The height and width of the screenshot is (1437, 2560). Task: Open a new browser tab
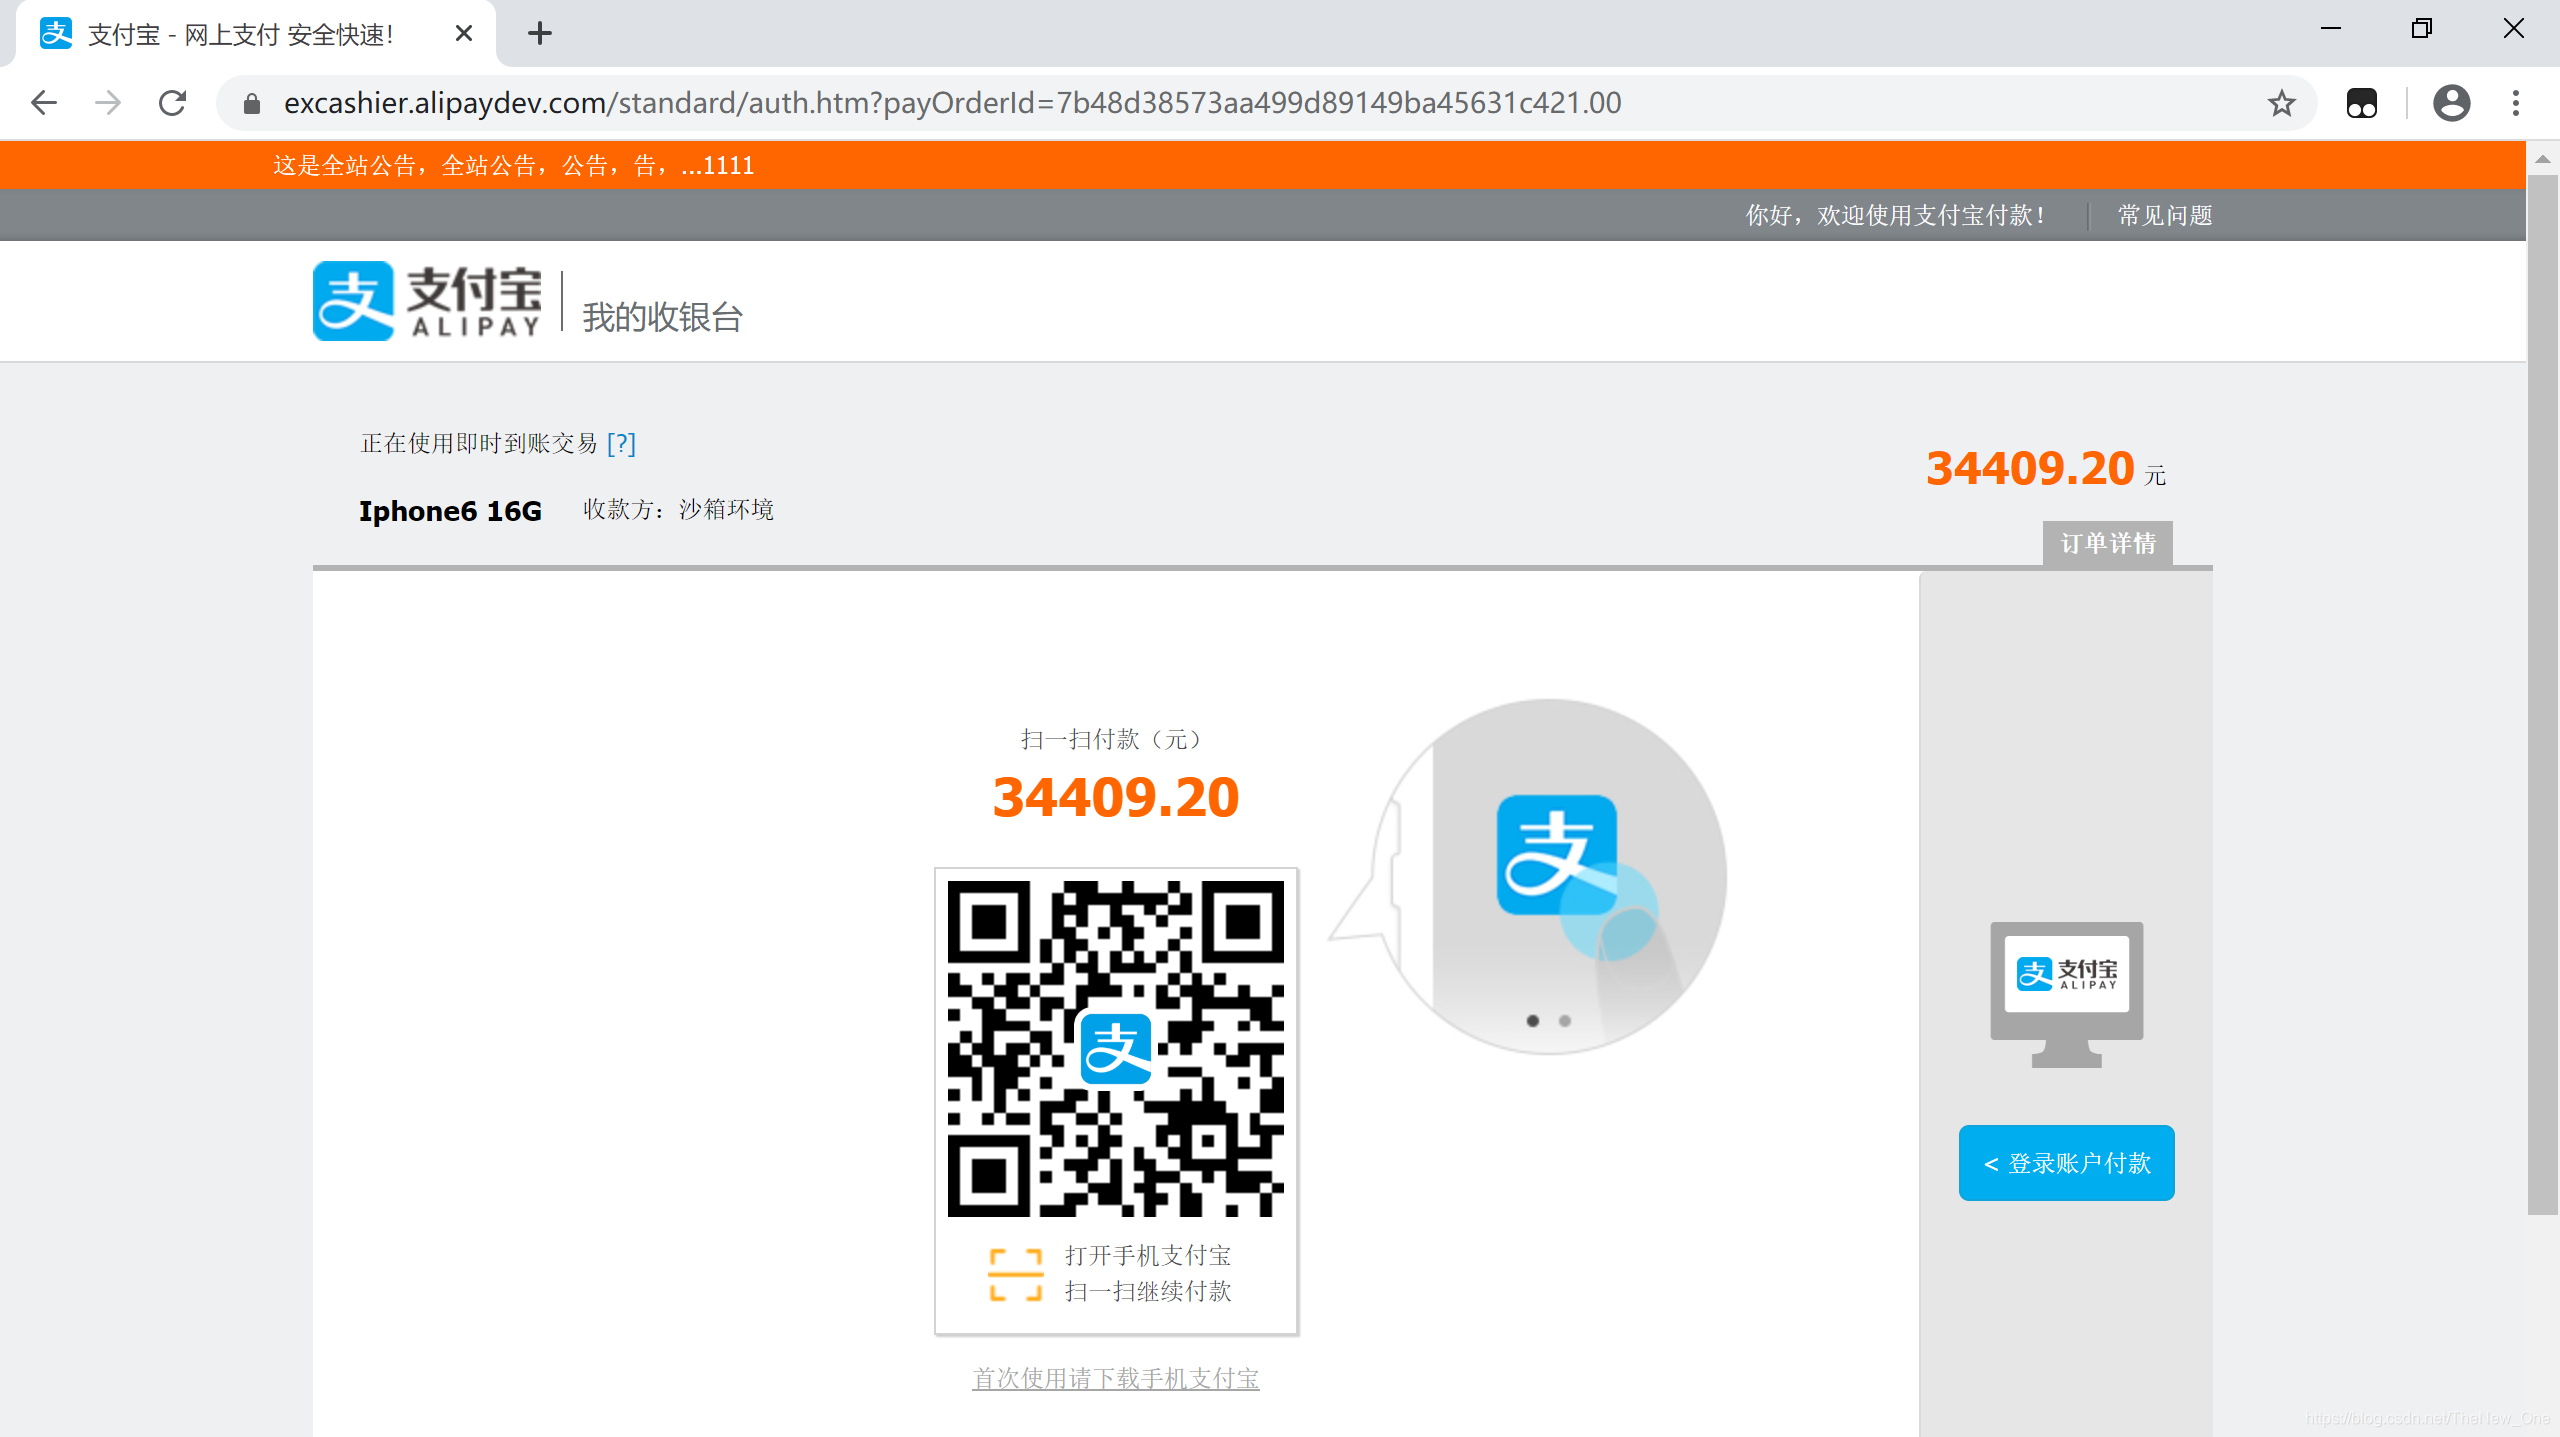pyautogui.click(x=540, y=34)
